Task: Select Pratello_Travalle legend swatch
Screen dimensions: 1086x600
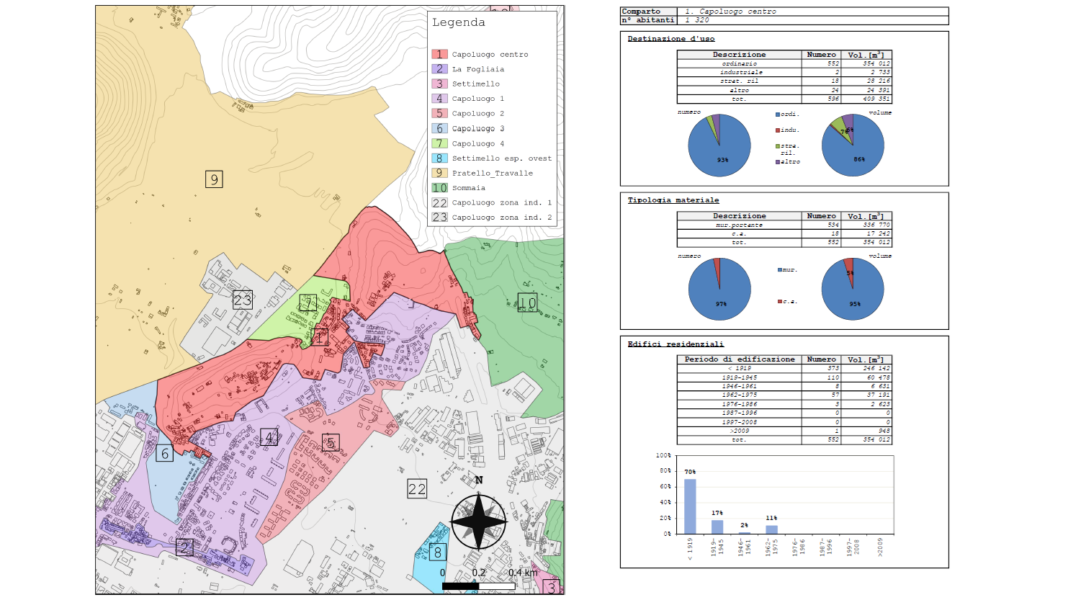Action: (x=438, y=173)
